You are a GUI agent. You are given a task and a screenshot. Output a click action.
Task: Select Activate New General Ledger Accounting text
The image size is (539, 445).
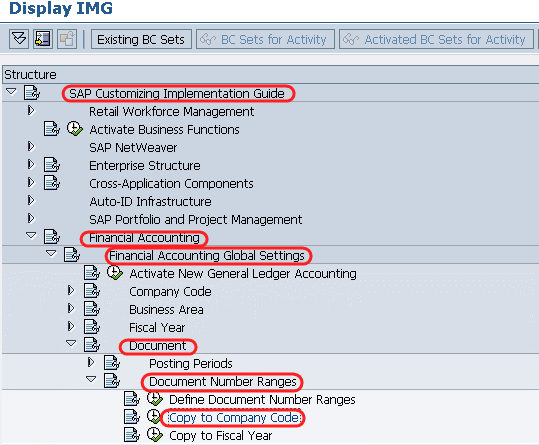[x=243, y=274]
